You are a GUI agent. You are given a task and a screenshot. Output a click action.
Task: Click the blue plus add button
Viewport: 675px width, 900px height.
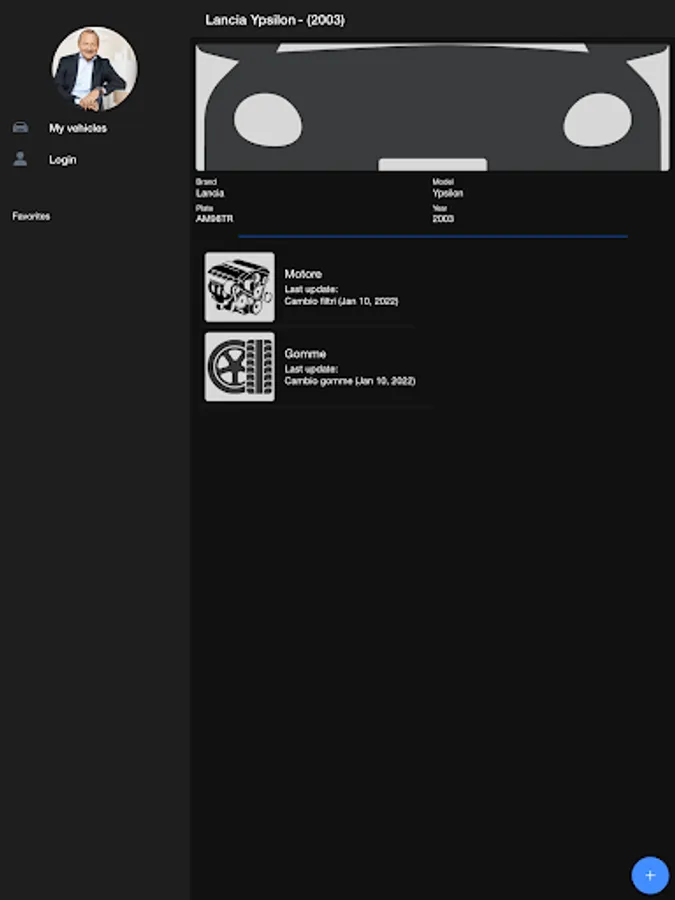coord(650,875)
